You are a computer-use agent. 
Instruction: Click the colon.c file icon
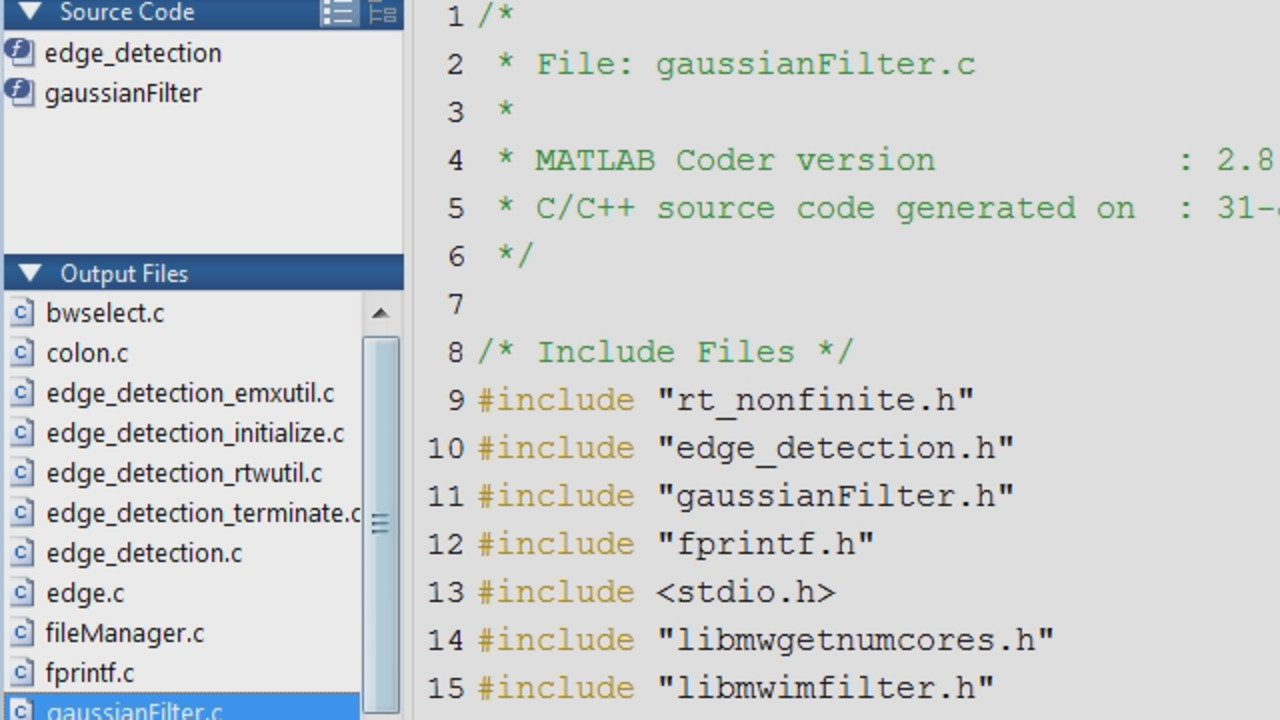point(21,353)
